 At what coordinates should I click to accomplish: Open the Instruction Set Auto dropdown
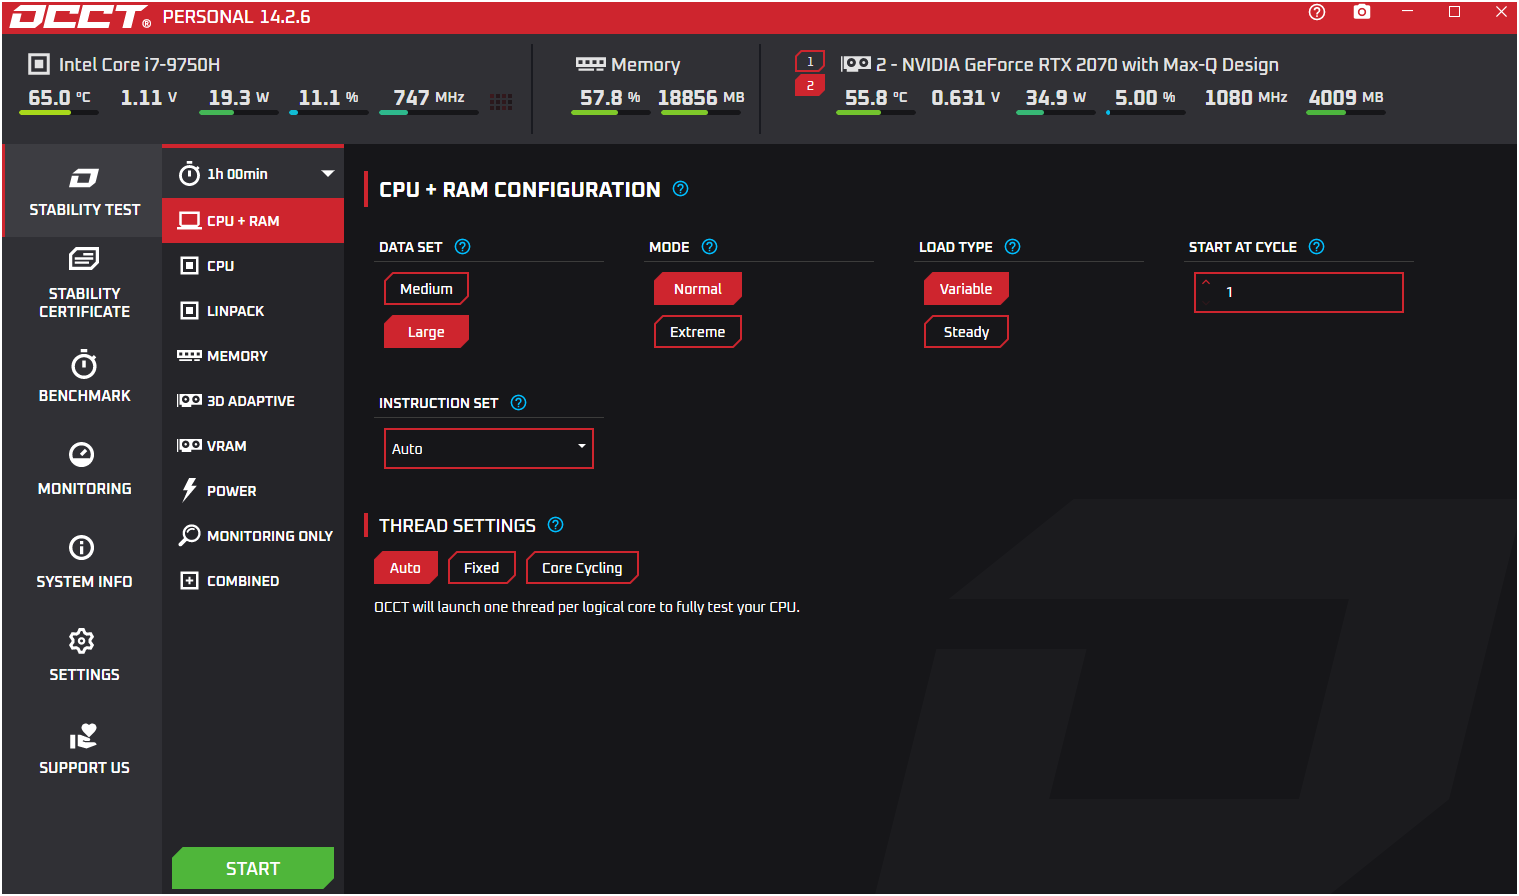coord(489,448)
